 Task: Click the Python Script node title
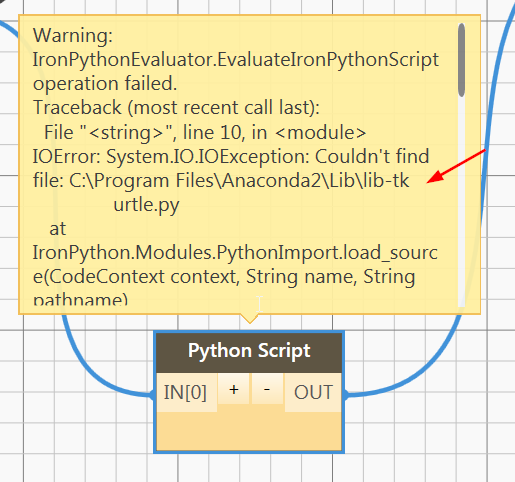point(249,351)
